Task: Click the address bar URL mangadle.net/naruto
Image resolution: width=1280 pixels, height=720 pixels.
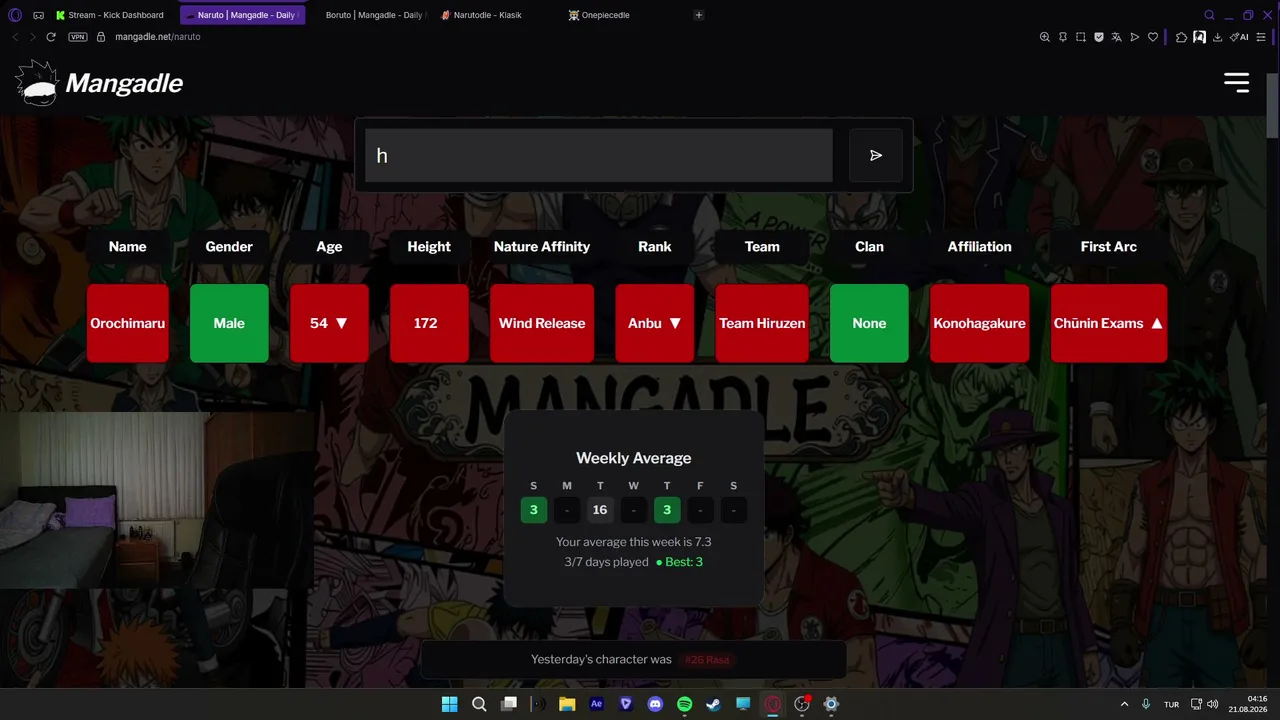Action: [x=158, y=37]
